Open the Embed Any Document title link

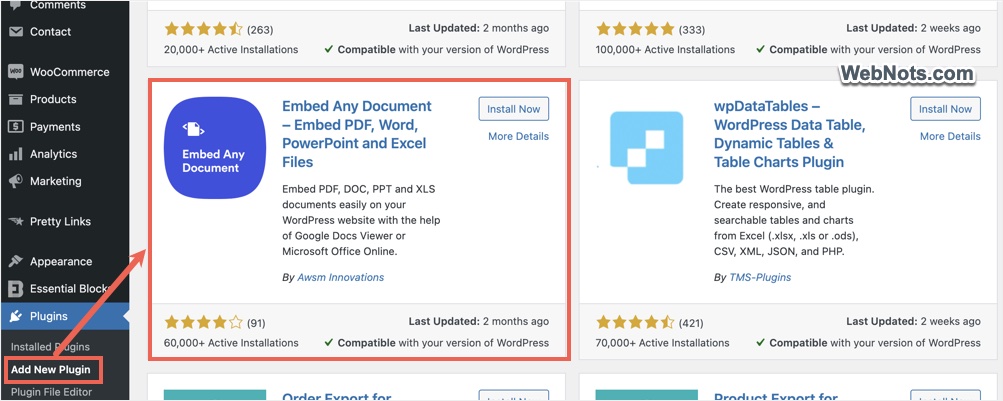coord(357,134)
